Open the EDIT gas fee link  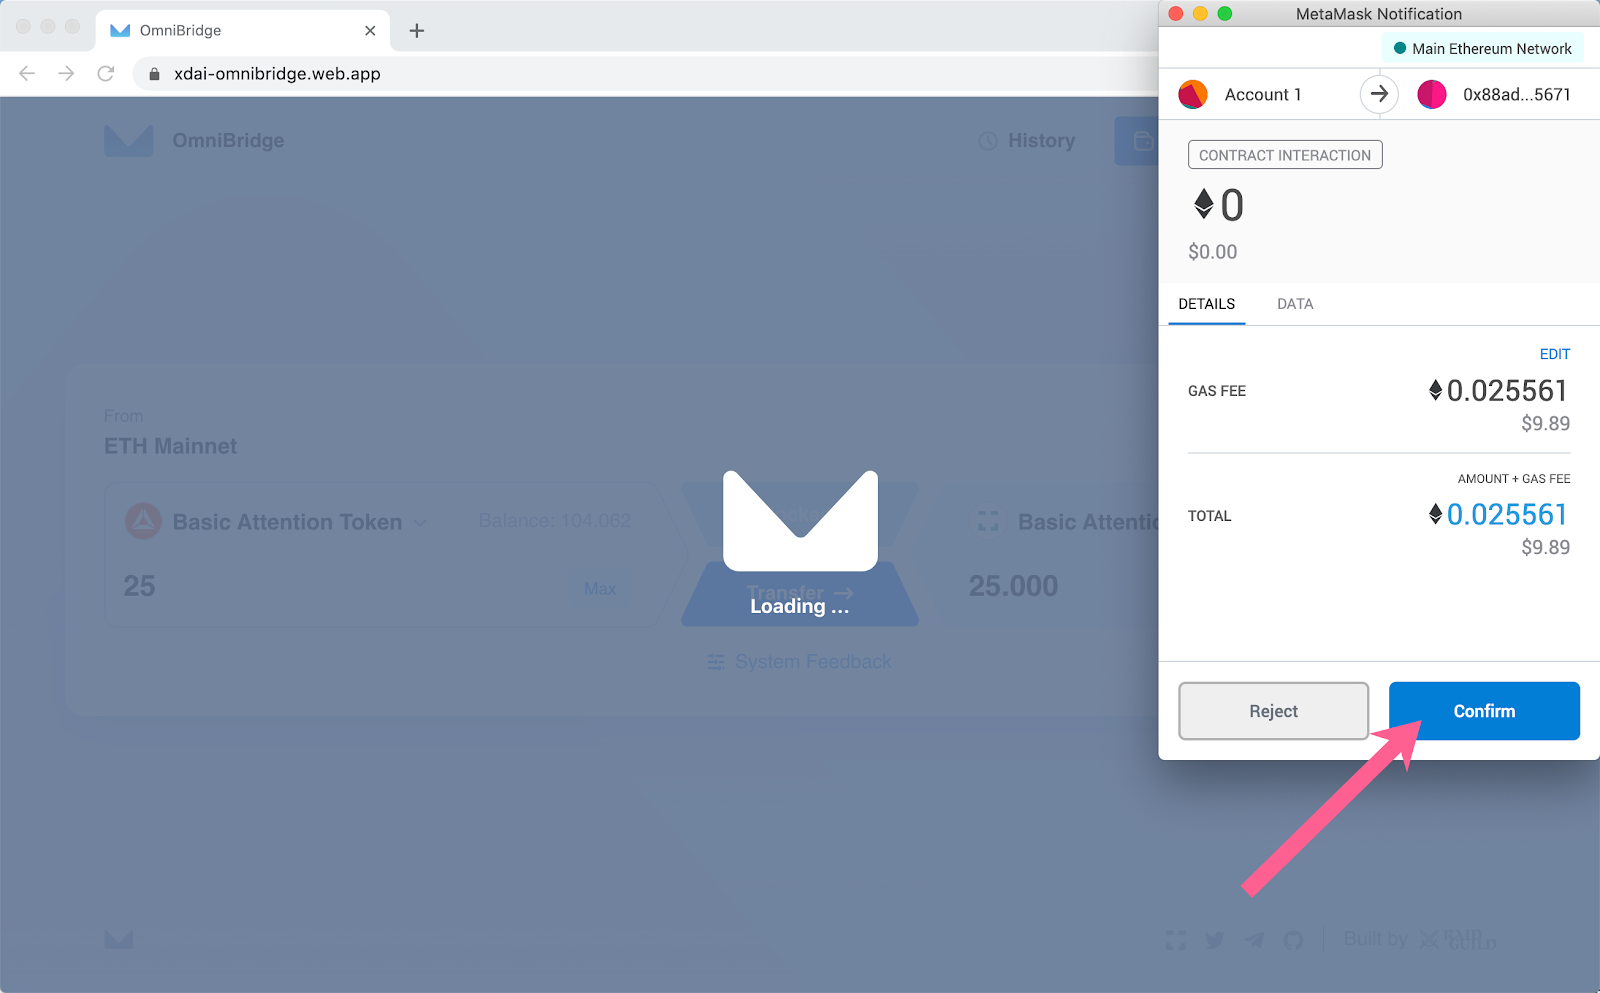1554,354
